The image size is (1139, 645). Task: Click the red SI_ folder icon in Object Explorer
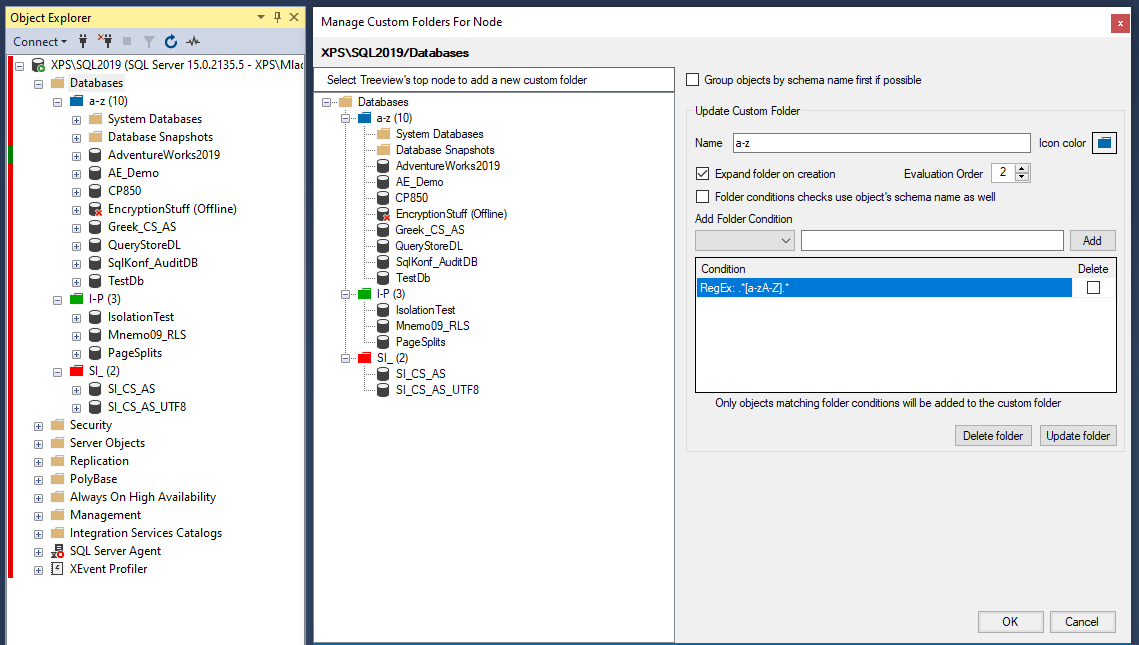77,370
